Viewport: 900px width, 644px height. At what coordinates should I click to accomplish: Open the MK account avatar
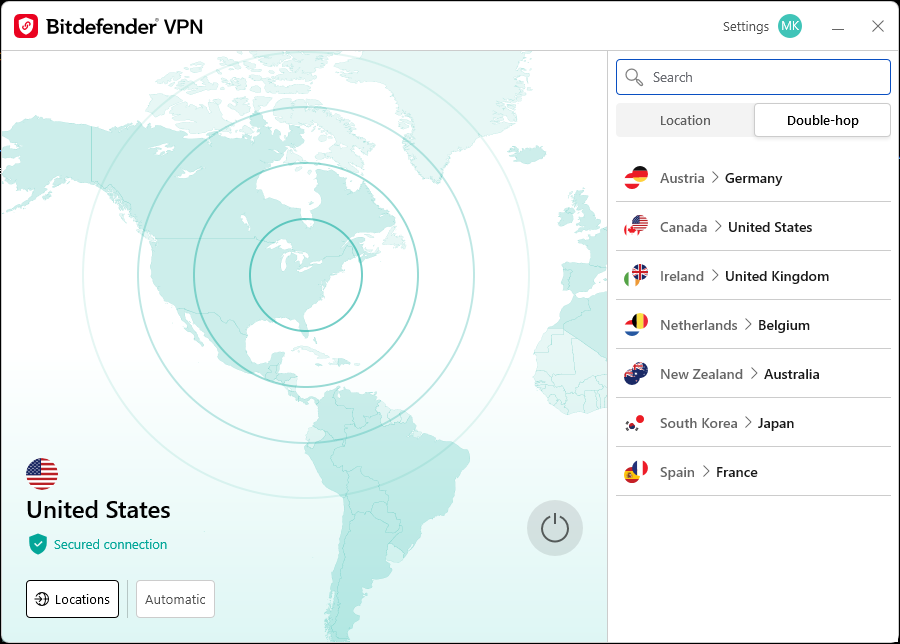click(x=790, y=26)
